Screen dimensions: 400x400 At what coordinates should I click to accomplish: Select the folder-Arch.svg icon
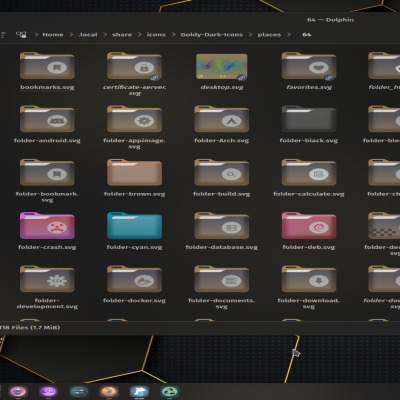[x=222, y=119]
